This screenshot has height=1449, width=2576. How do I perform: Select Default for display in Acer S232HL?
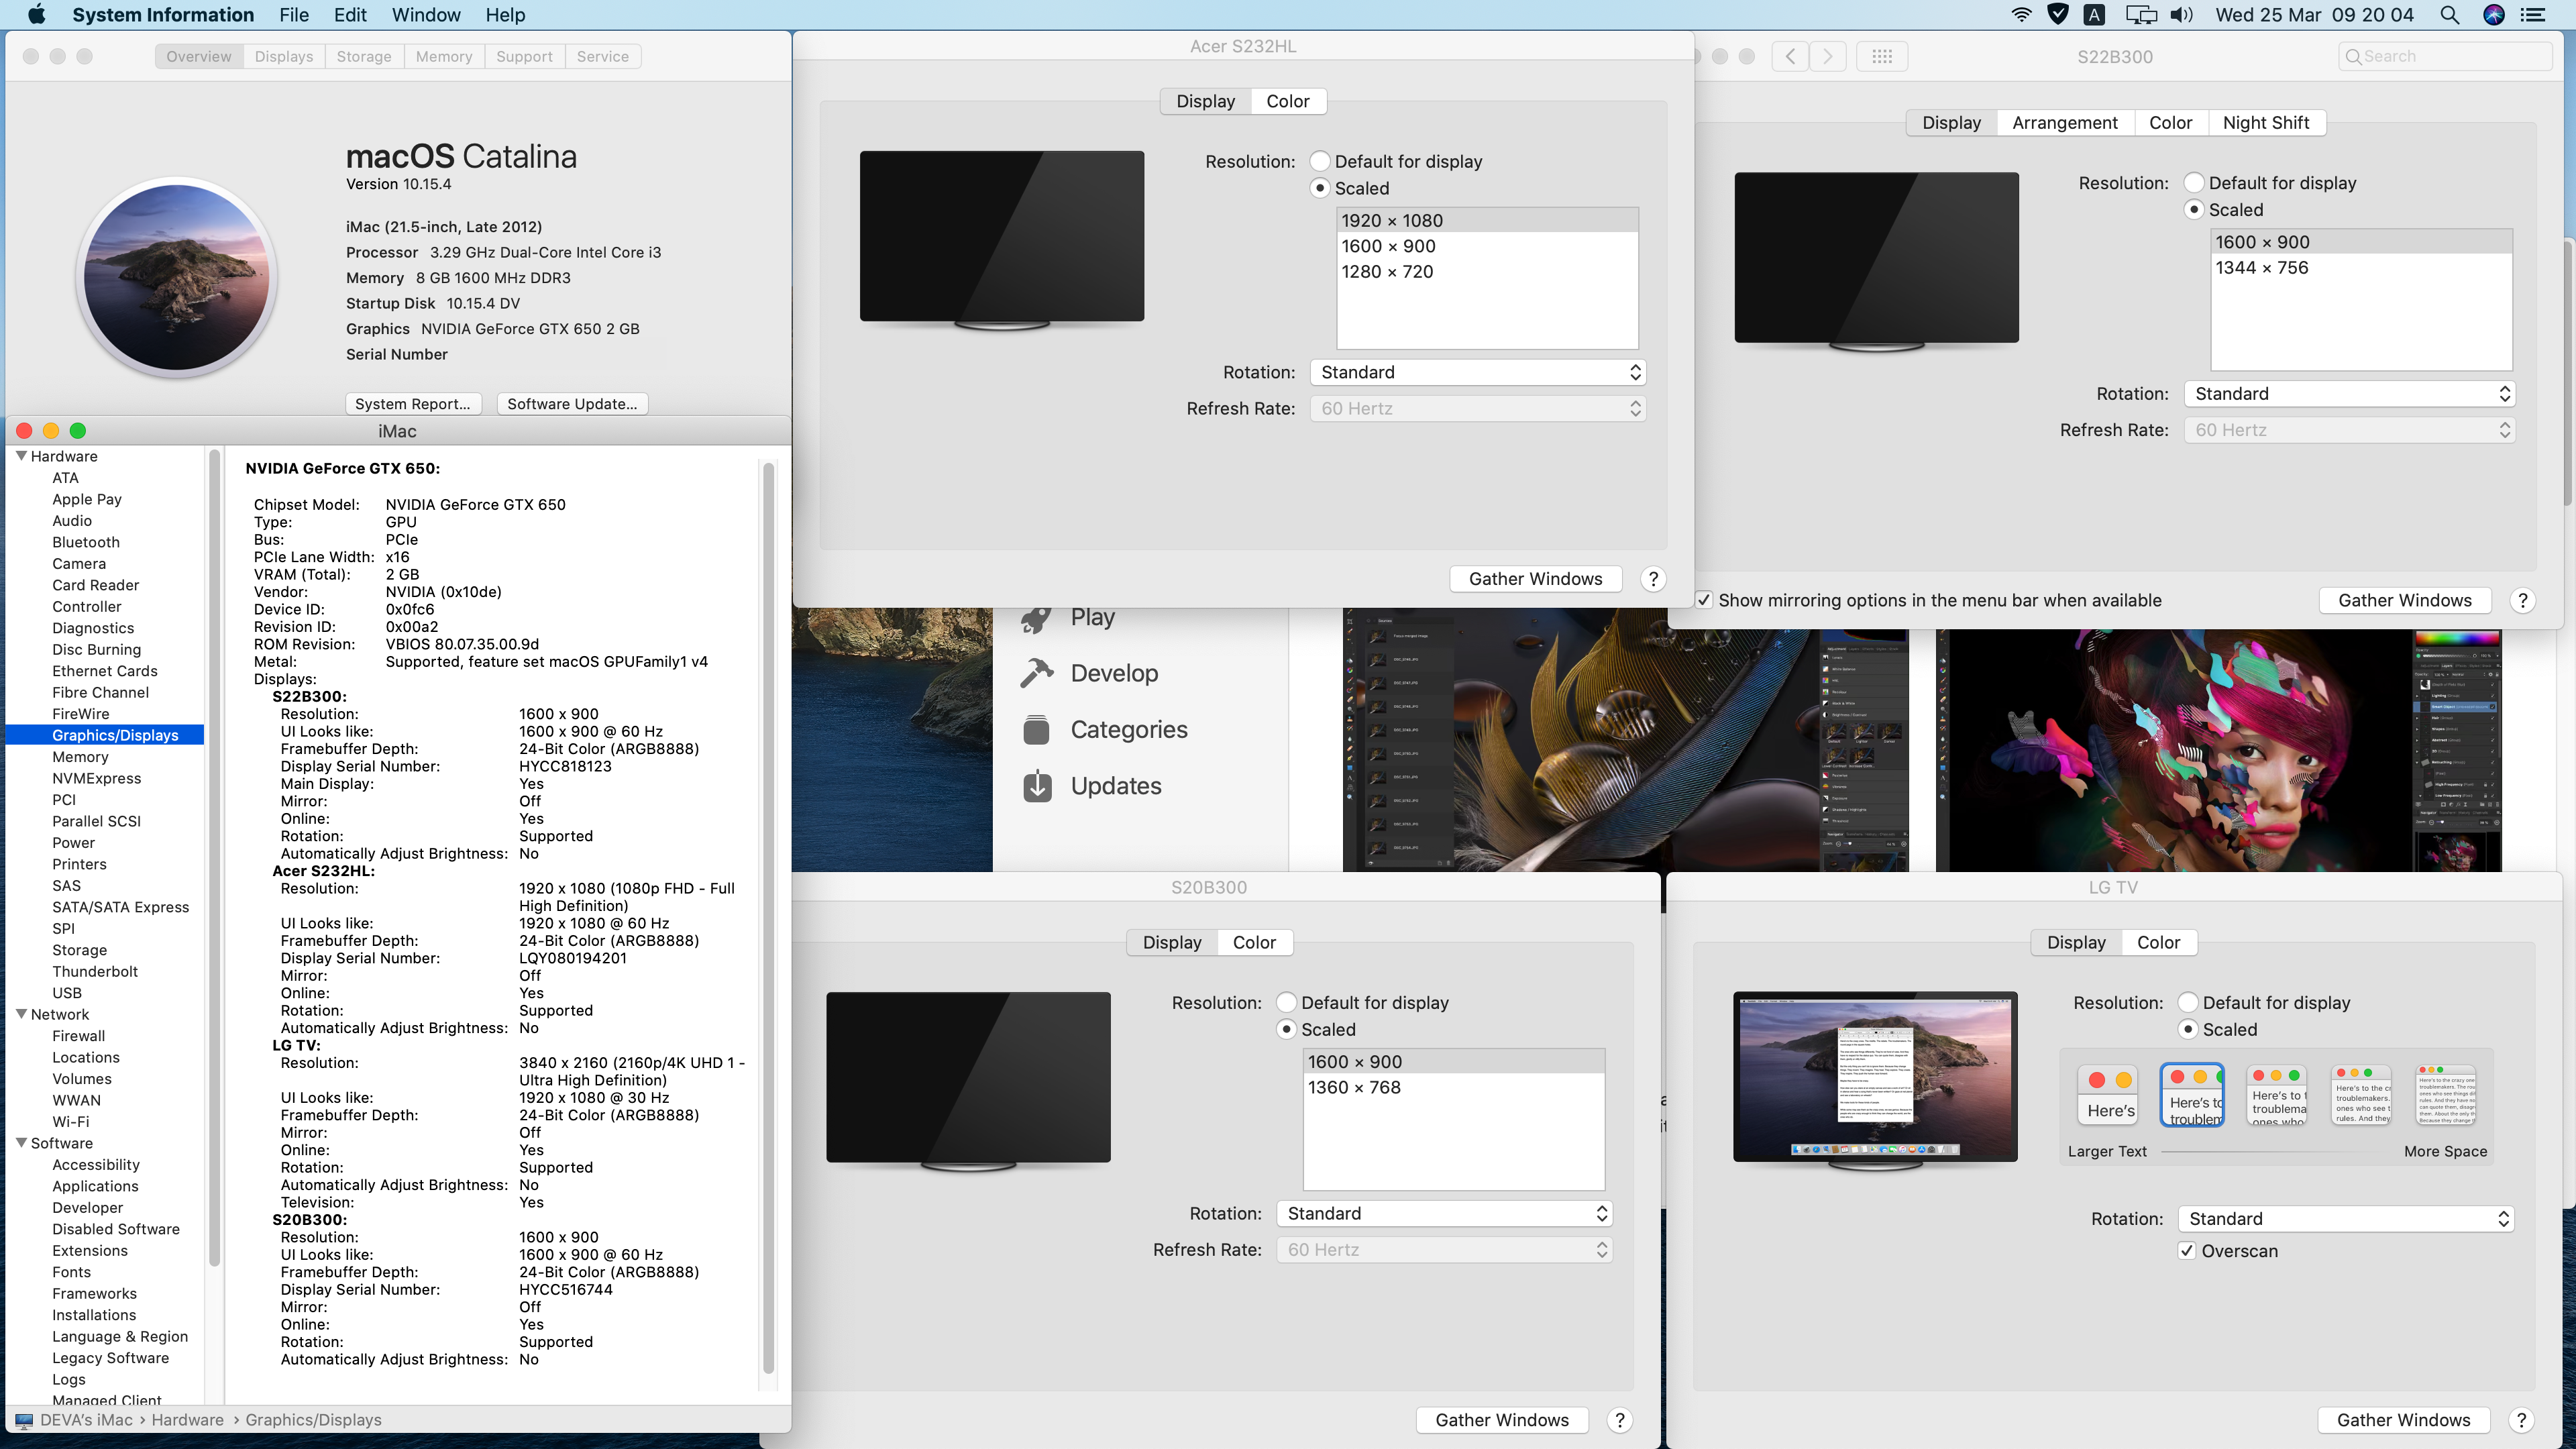(x=1320, y=161)
